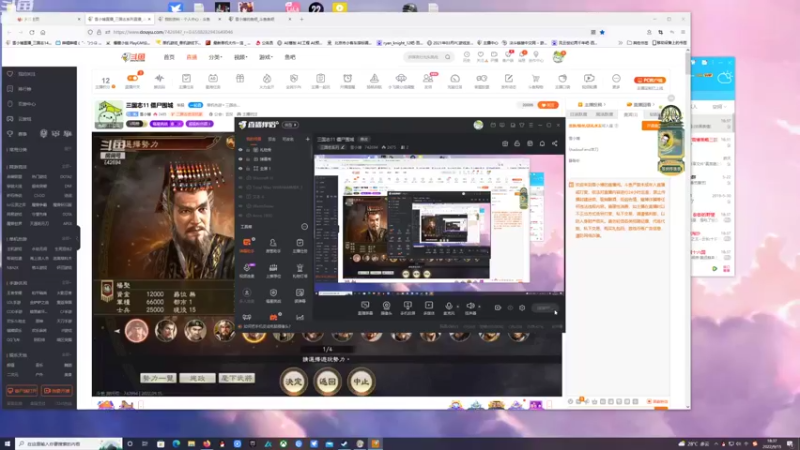The height and width of the screenshot is (450, 800).
Task: Open the 游戏 dropdown in the Douyu navigation
Action: (266, 57)
